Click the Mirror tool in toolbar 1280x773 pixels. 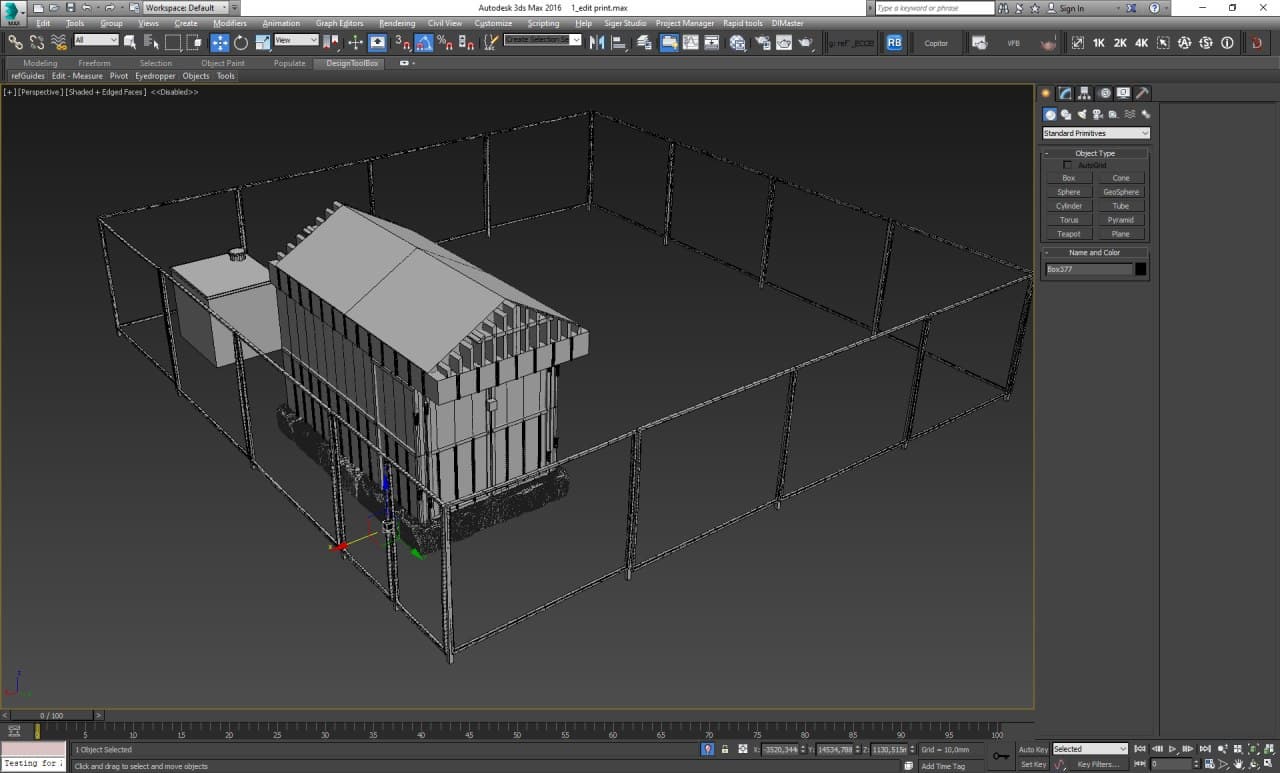point(597,42)
